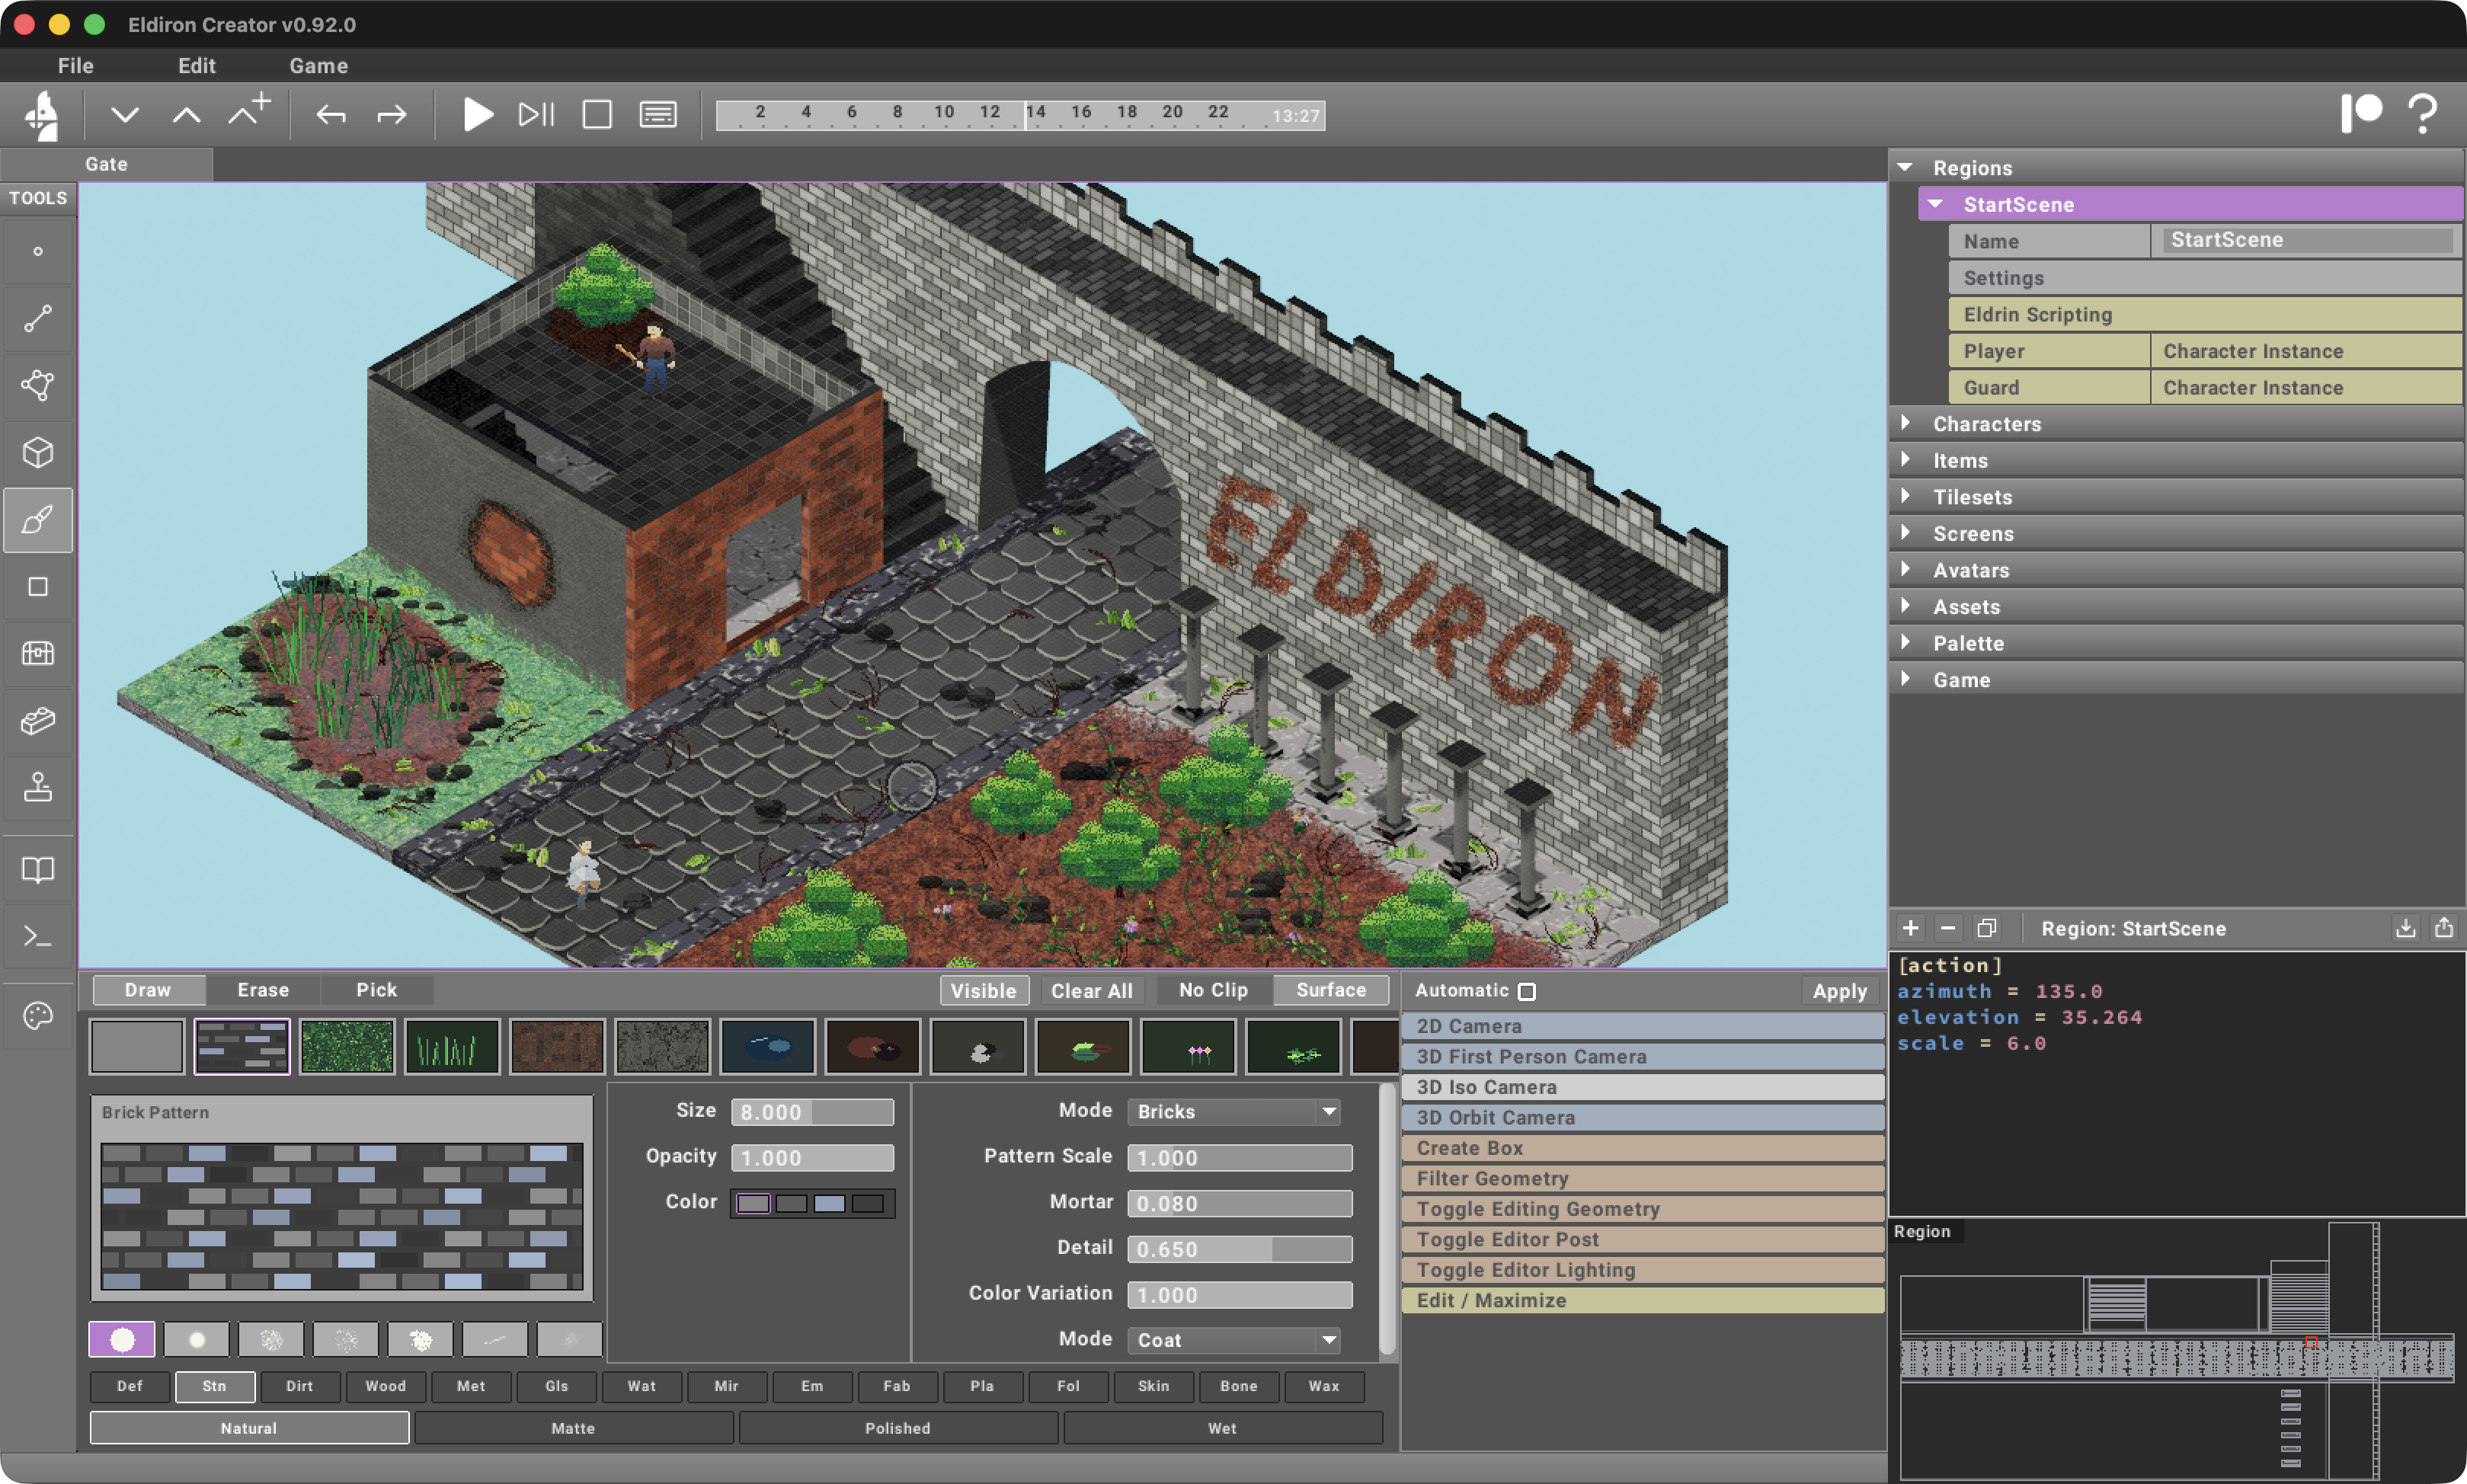The height and width of the screenshot is (1484, 2467).
Task: Select the vertex point tool
Action: [38, 252]
